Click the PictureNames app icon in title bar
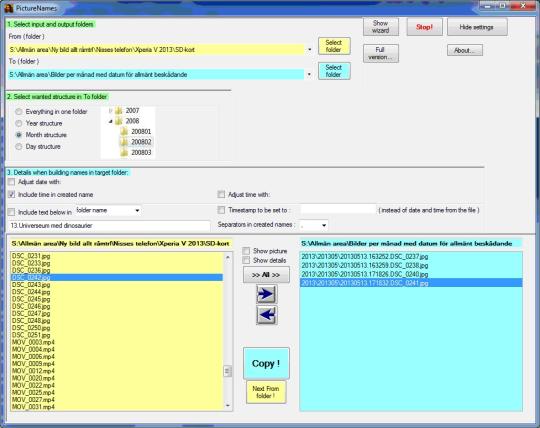Image resolution: width=540 pixels, height=428 pixels. (x=9, y=8)
